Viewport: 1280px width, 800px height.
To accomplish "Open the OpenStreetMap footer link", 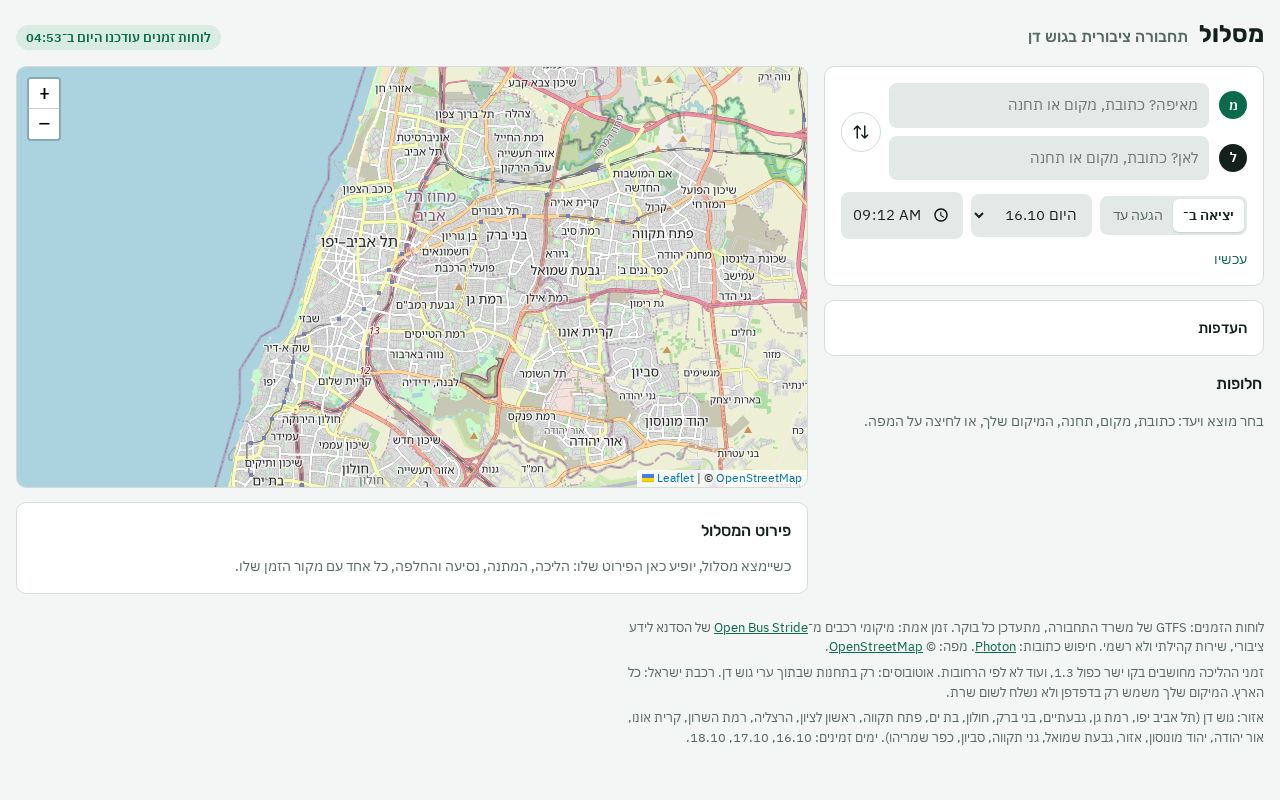I will tap(875, 647).
